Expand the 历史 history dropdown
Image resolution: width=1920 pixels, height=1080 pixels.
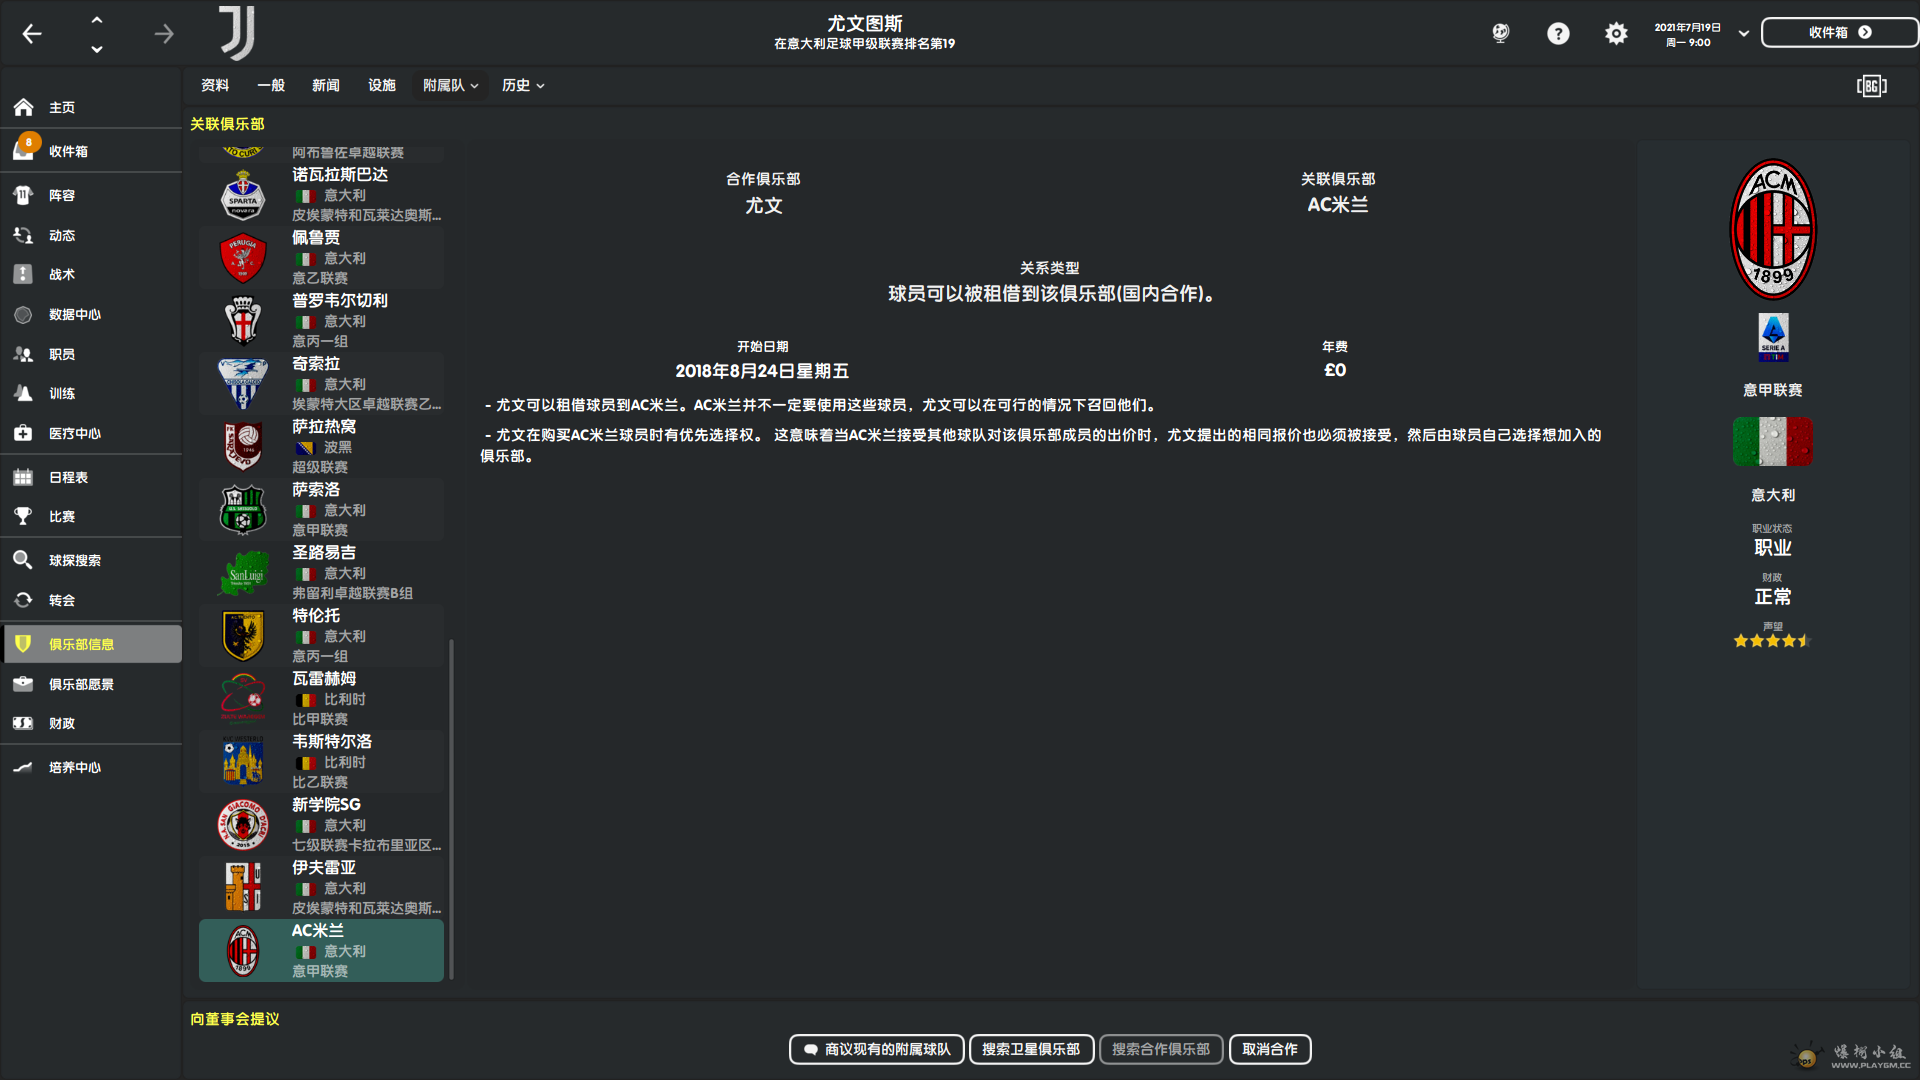click(x=523, y=86)
